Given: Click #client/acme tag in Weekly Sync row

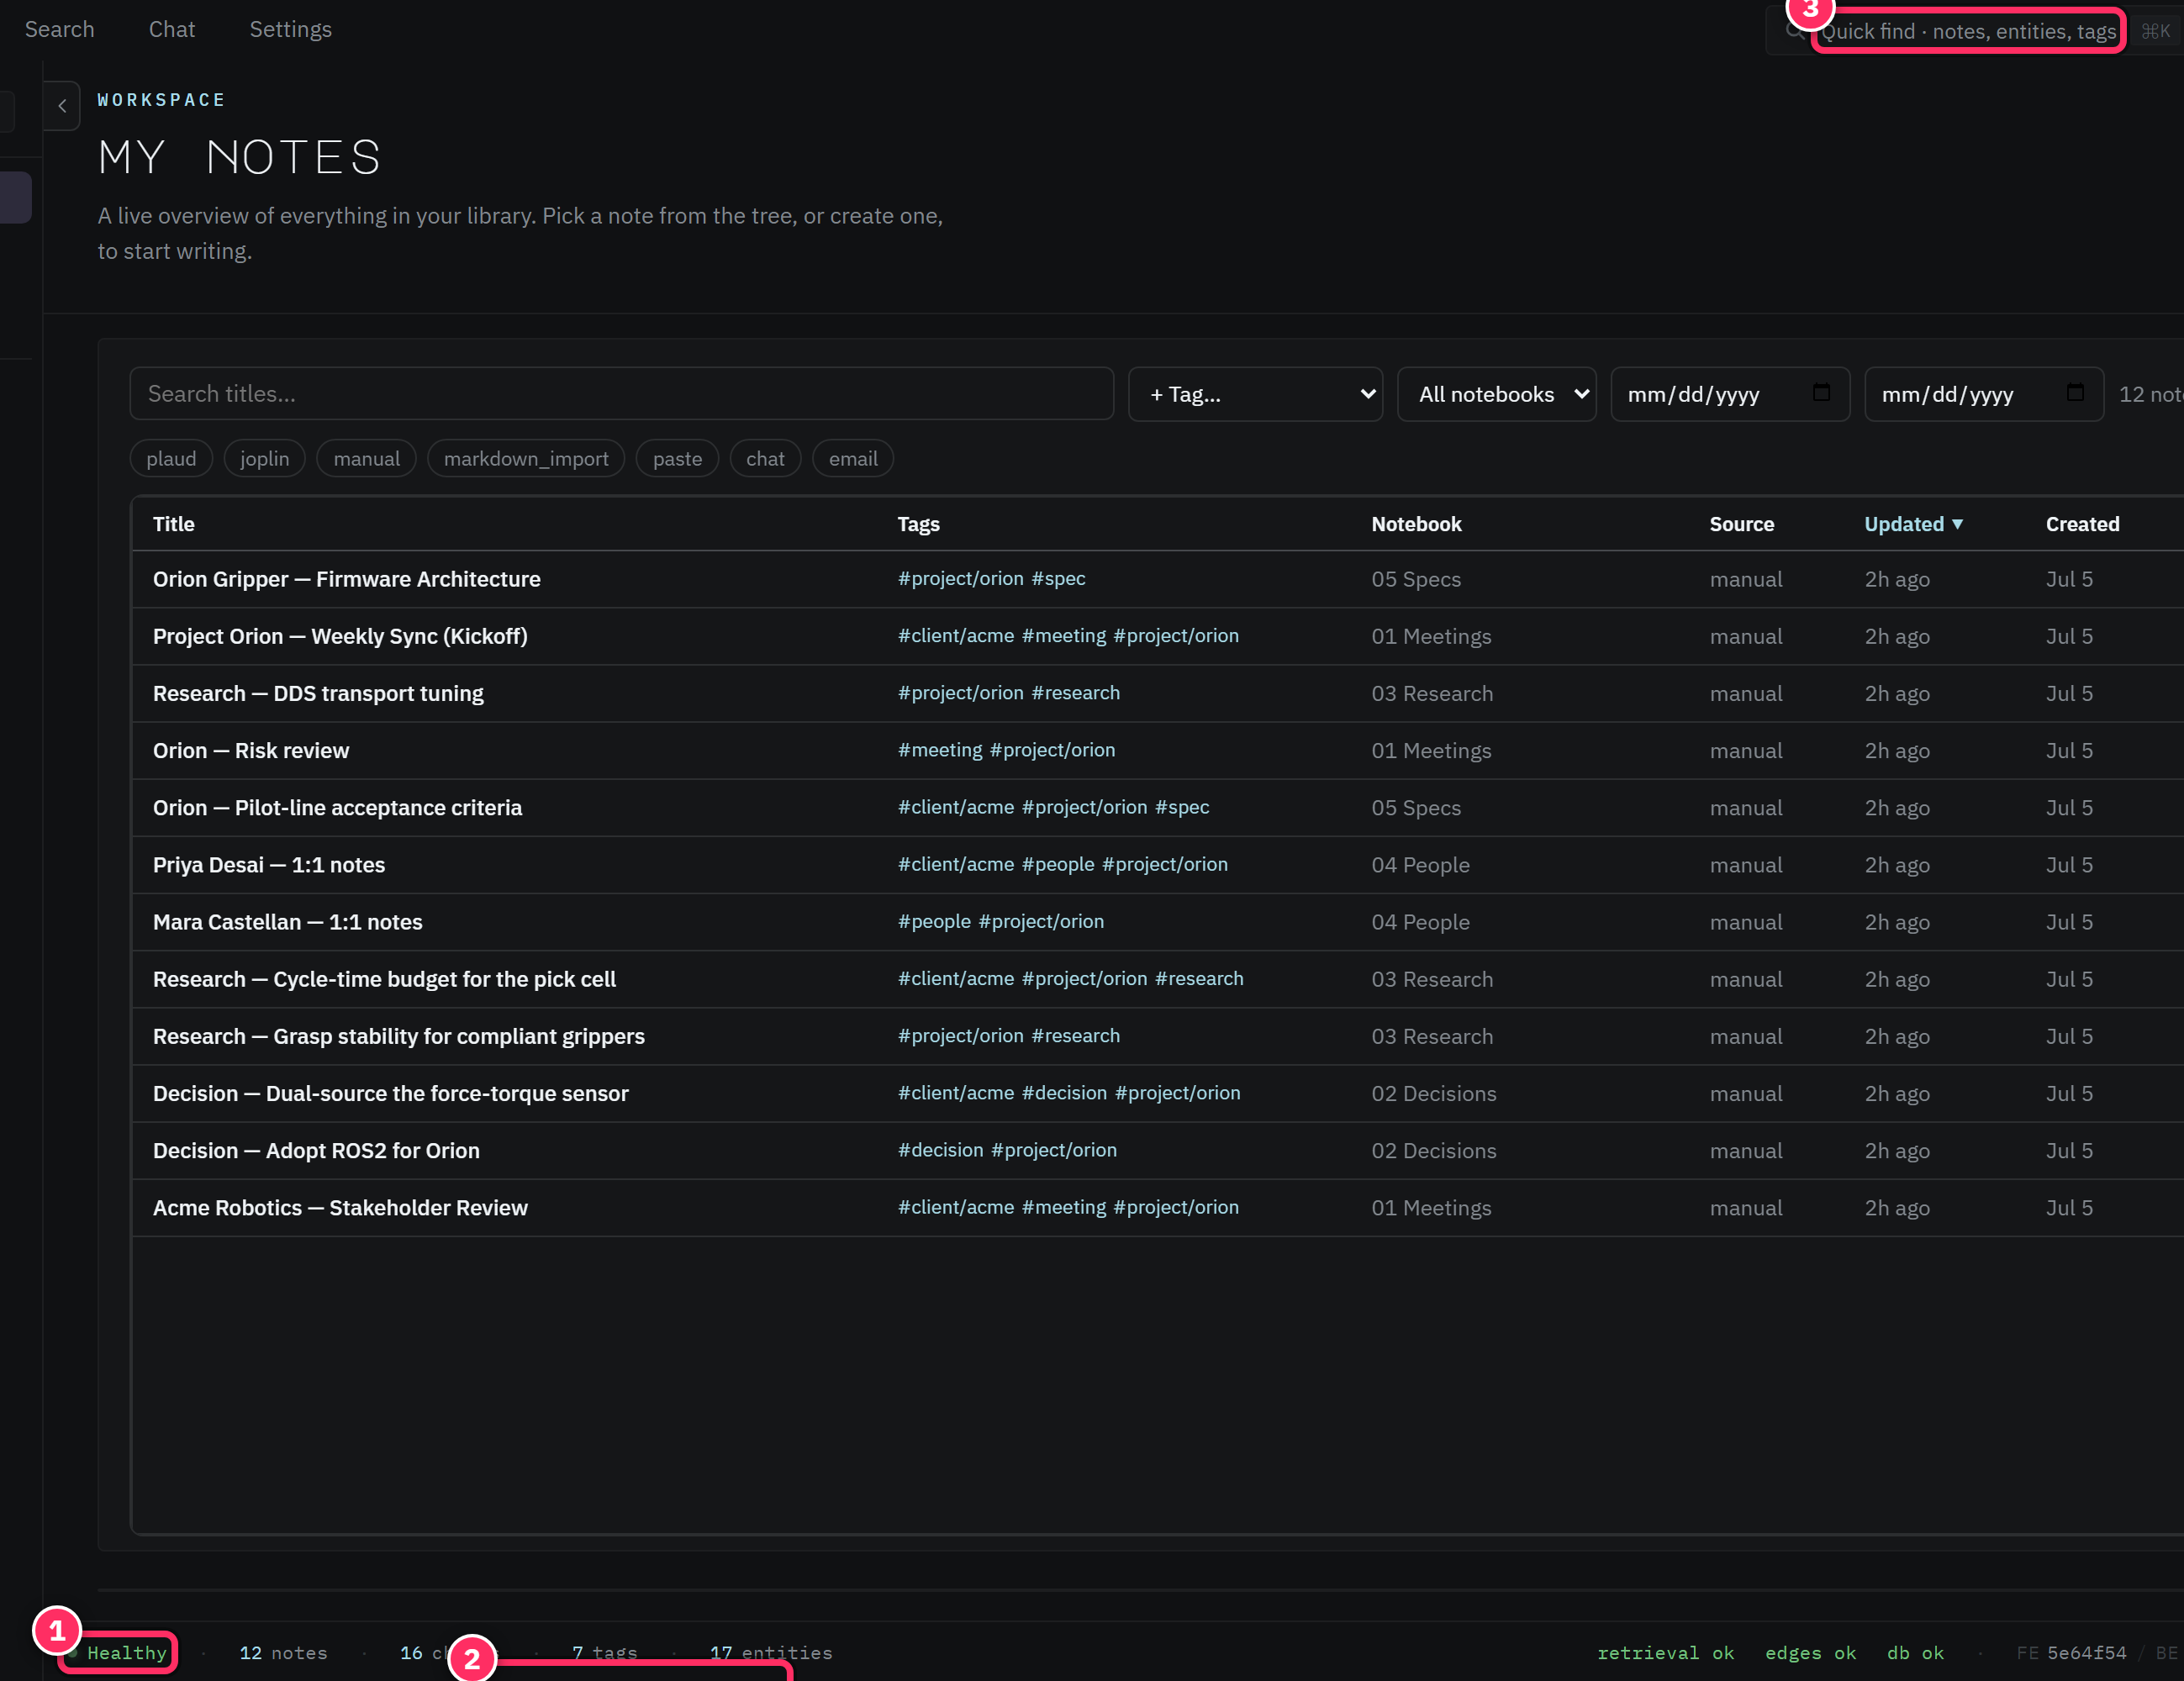Looking at the screenshot, I should point(955,635).
